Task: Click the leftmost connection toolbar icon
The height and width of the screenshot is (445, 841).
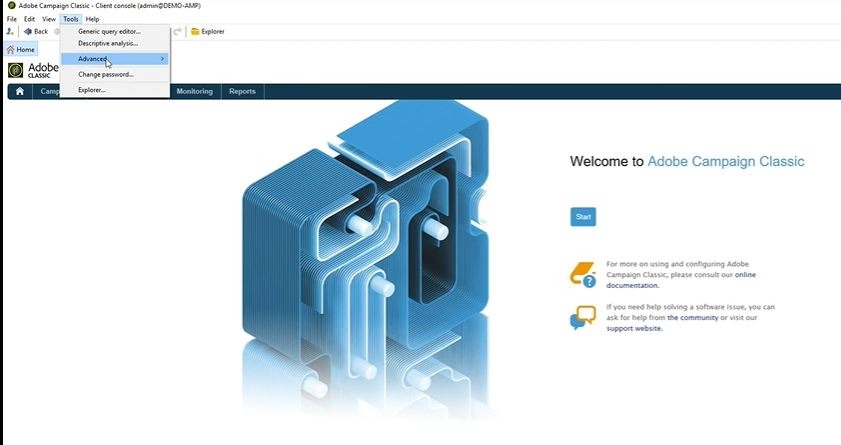Action: pos(10,32)
